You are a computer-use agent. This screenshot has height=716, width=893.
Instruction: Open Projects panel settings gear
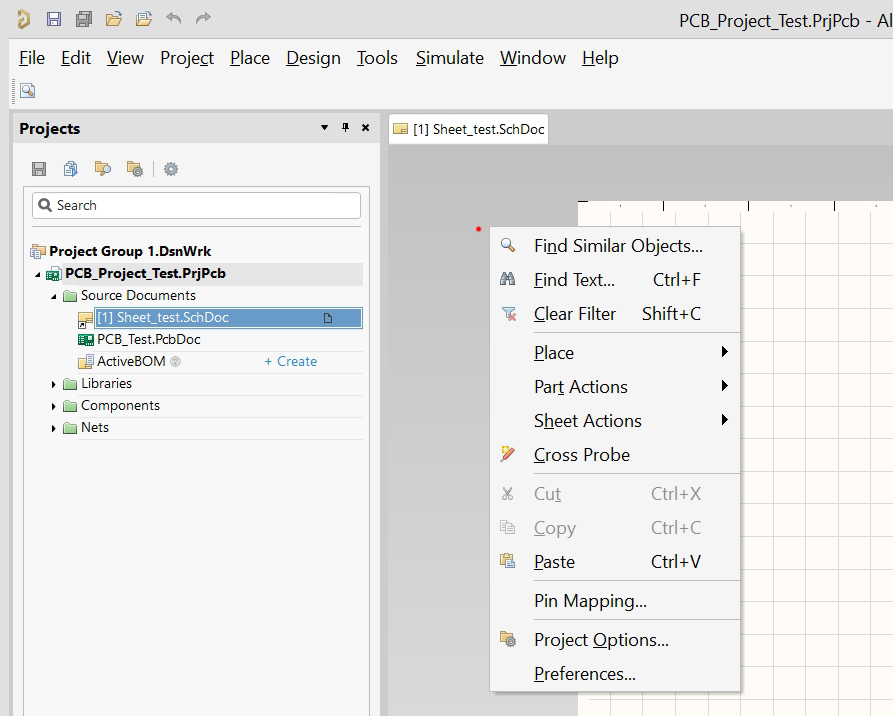coord(171,169)
